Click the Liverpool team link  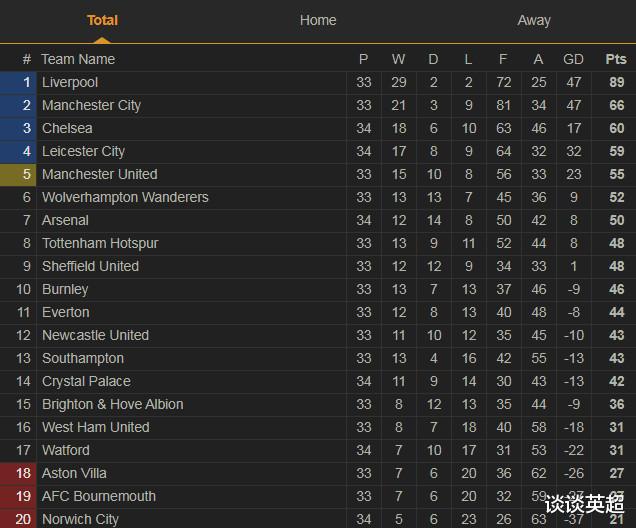click(70, 82)
